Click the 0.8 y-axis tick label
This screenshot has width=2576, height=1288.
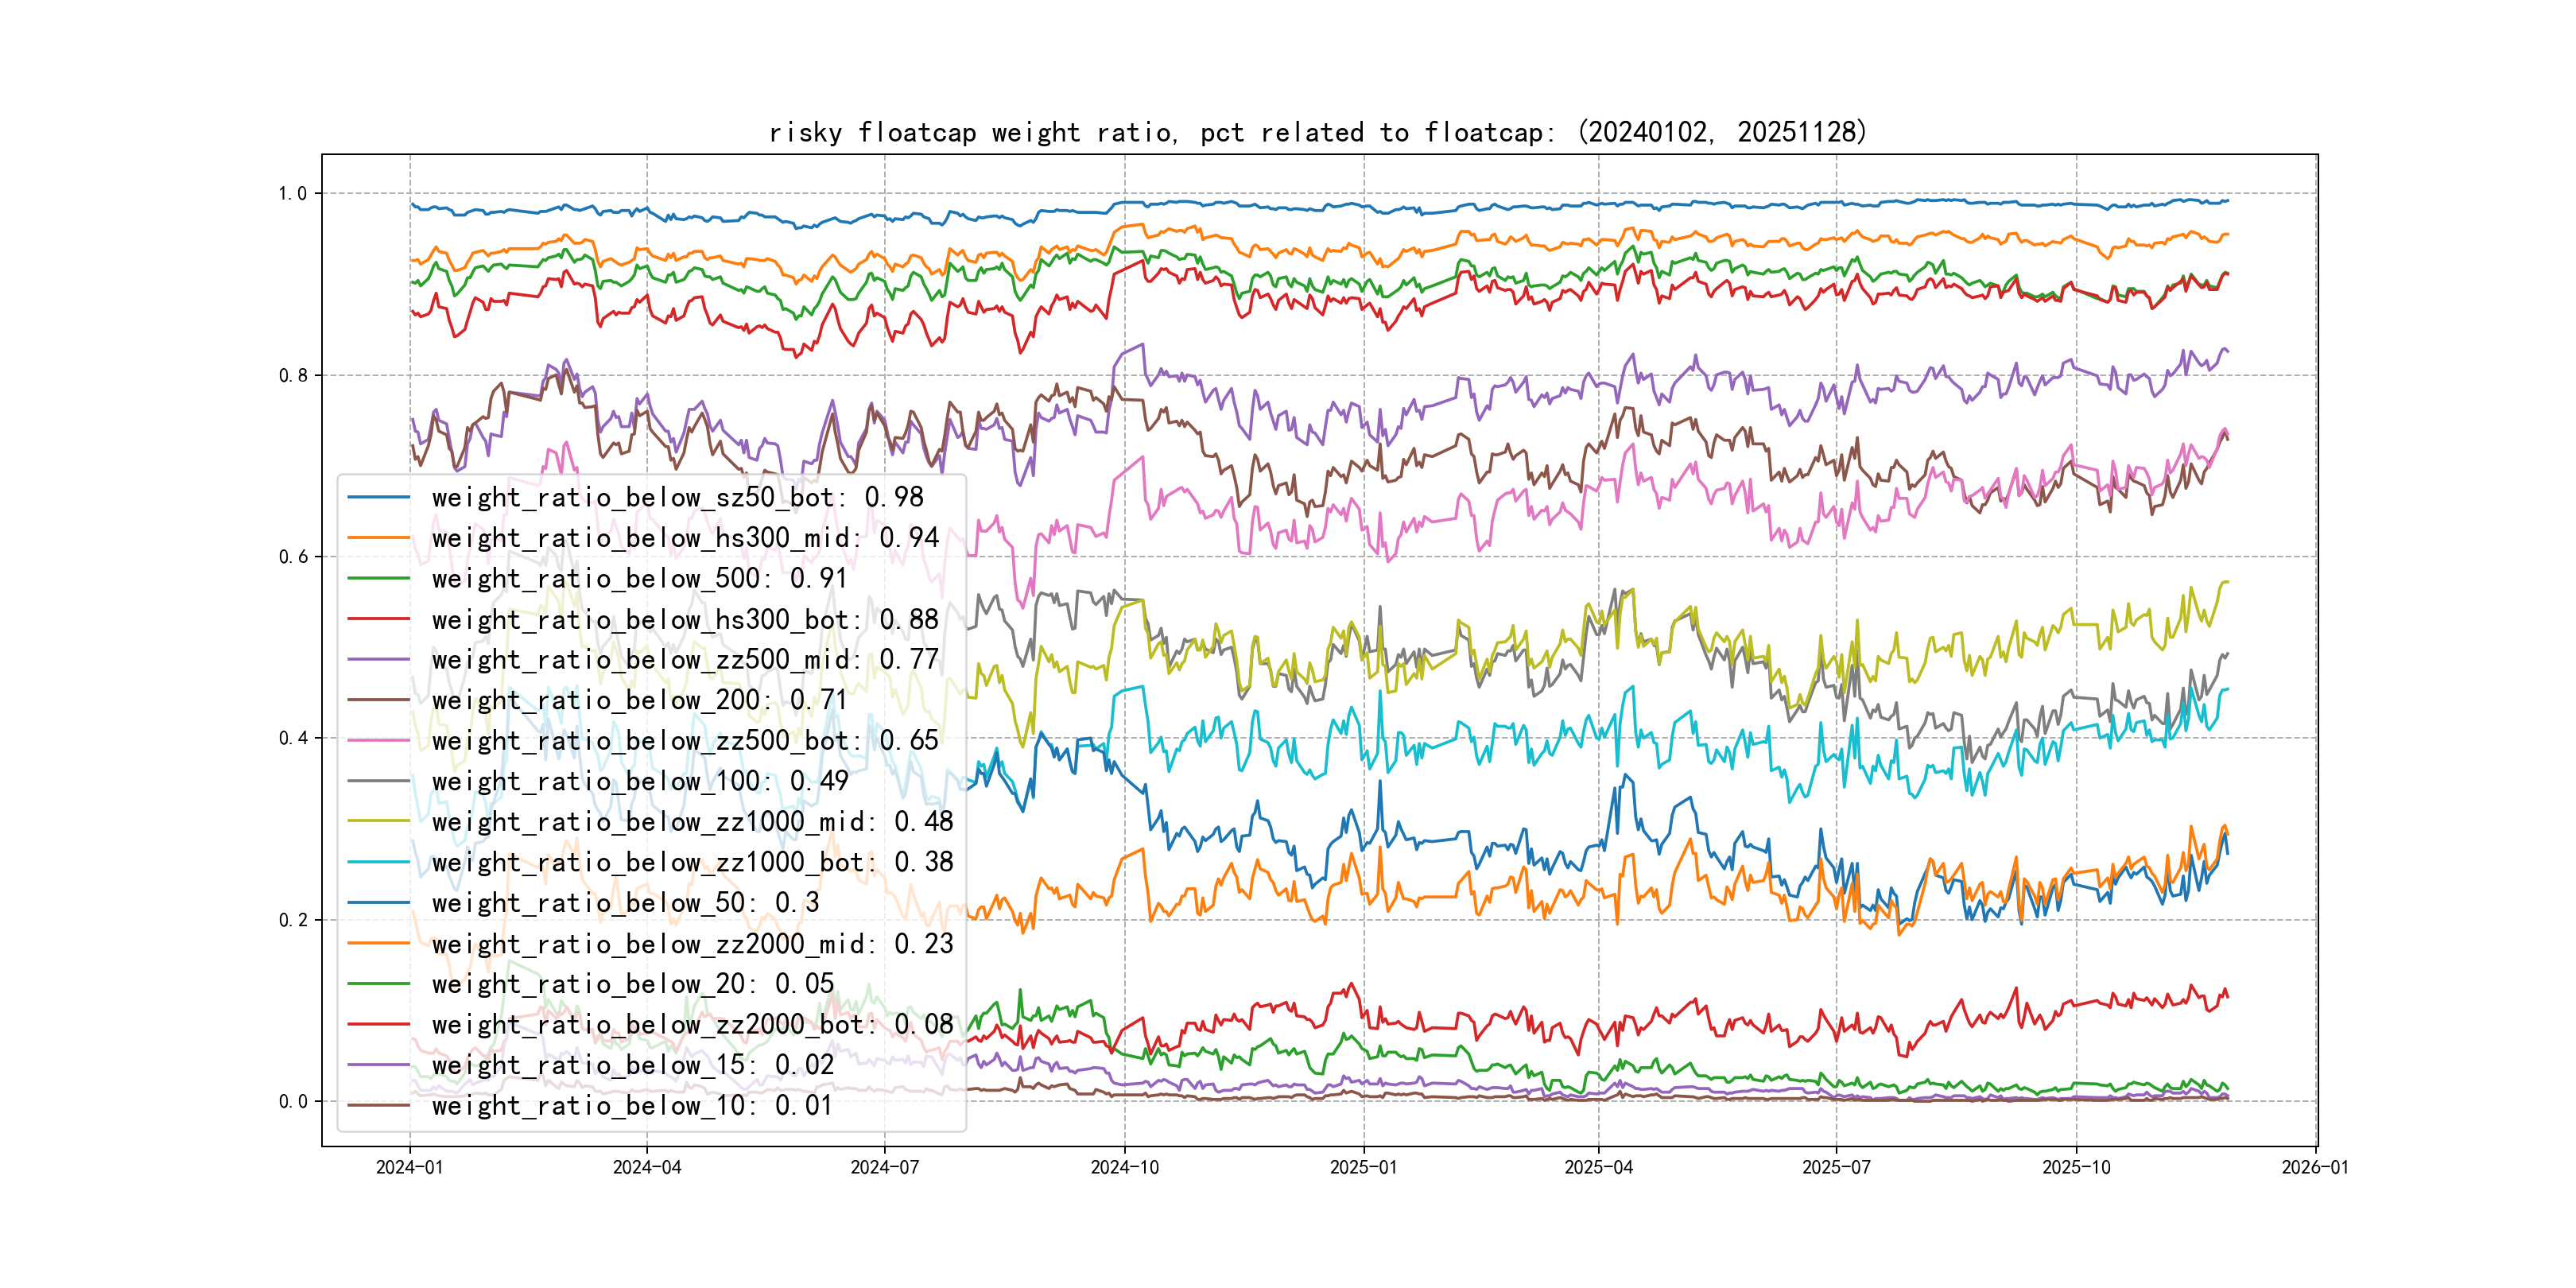click(x=293, y=376)
